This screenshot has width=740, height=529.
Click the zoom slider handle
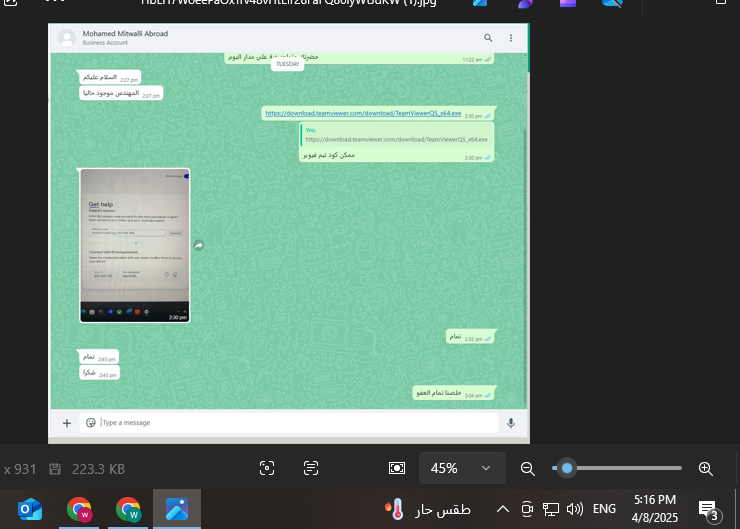coord(567,468)
